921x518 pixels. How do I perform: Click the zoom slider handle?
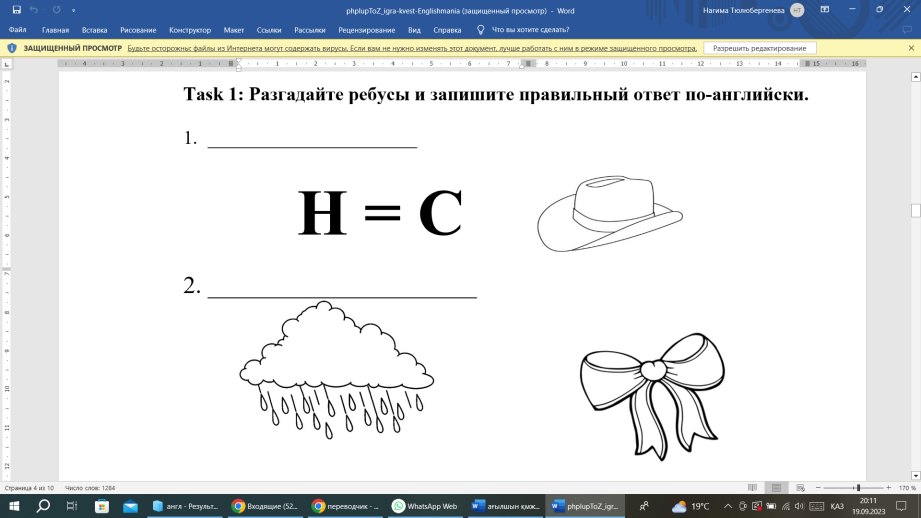(858, 488)
